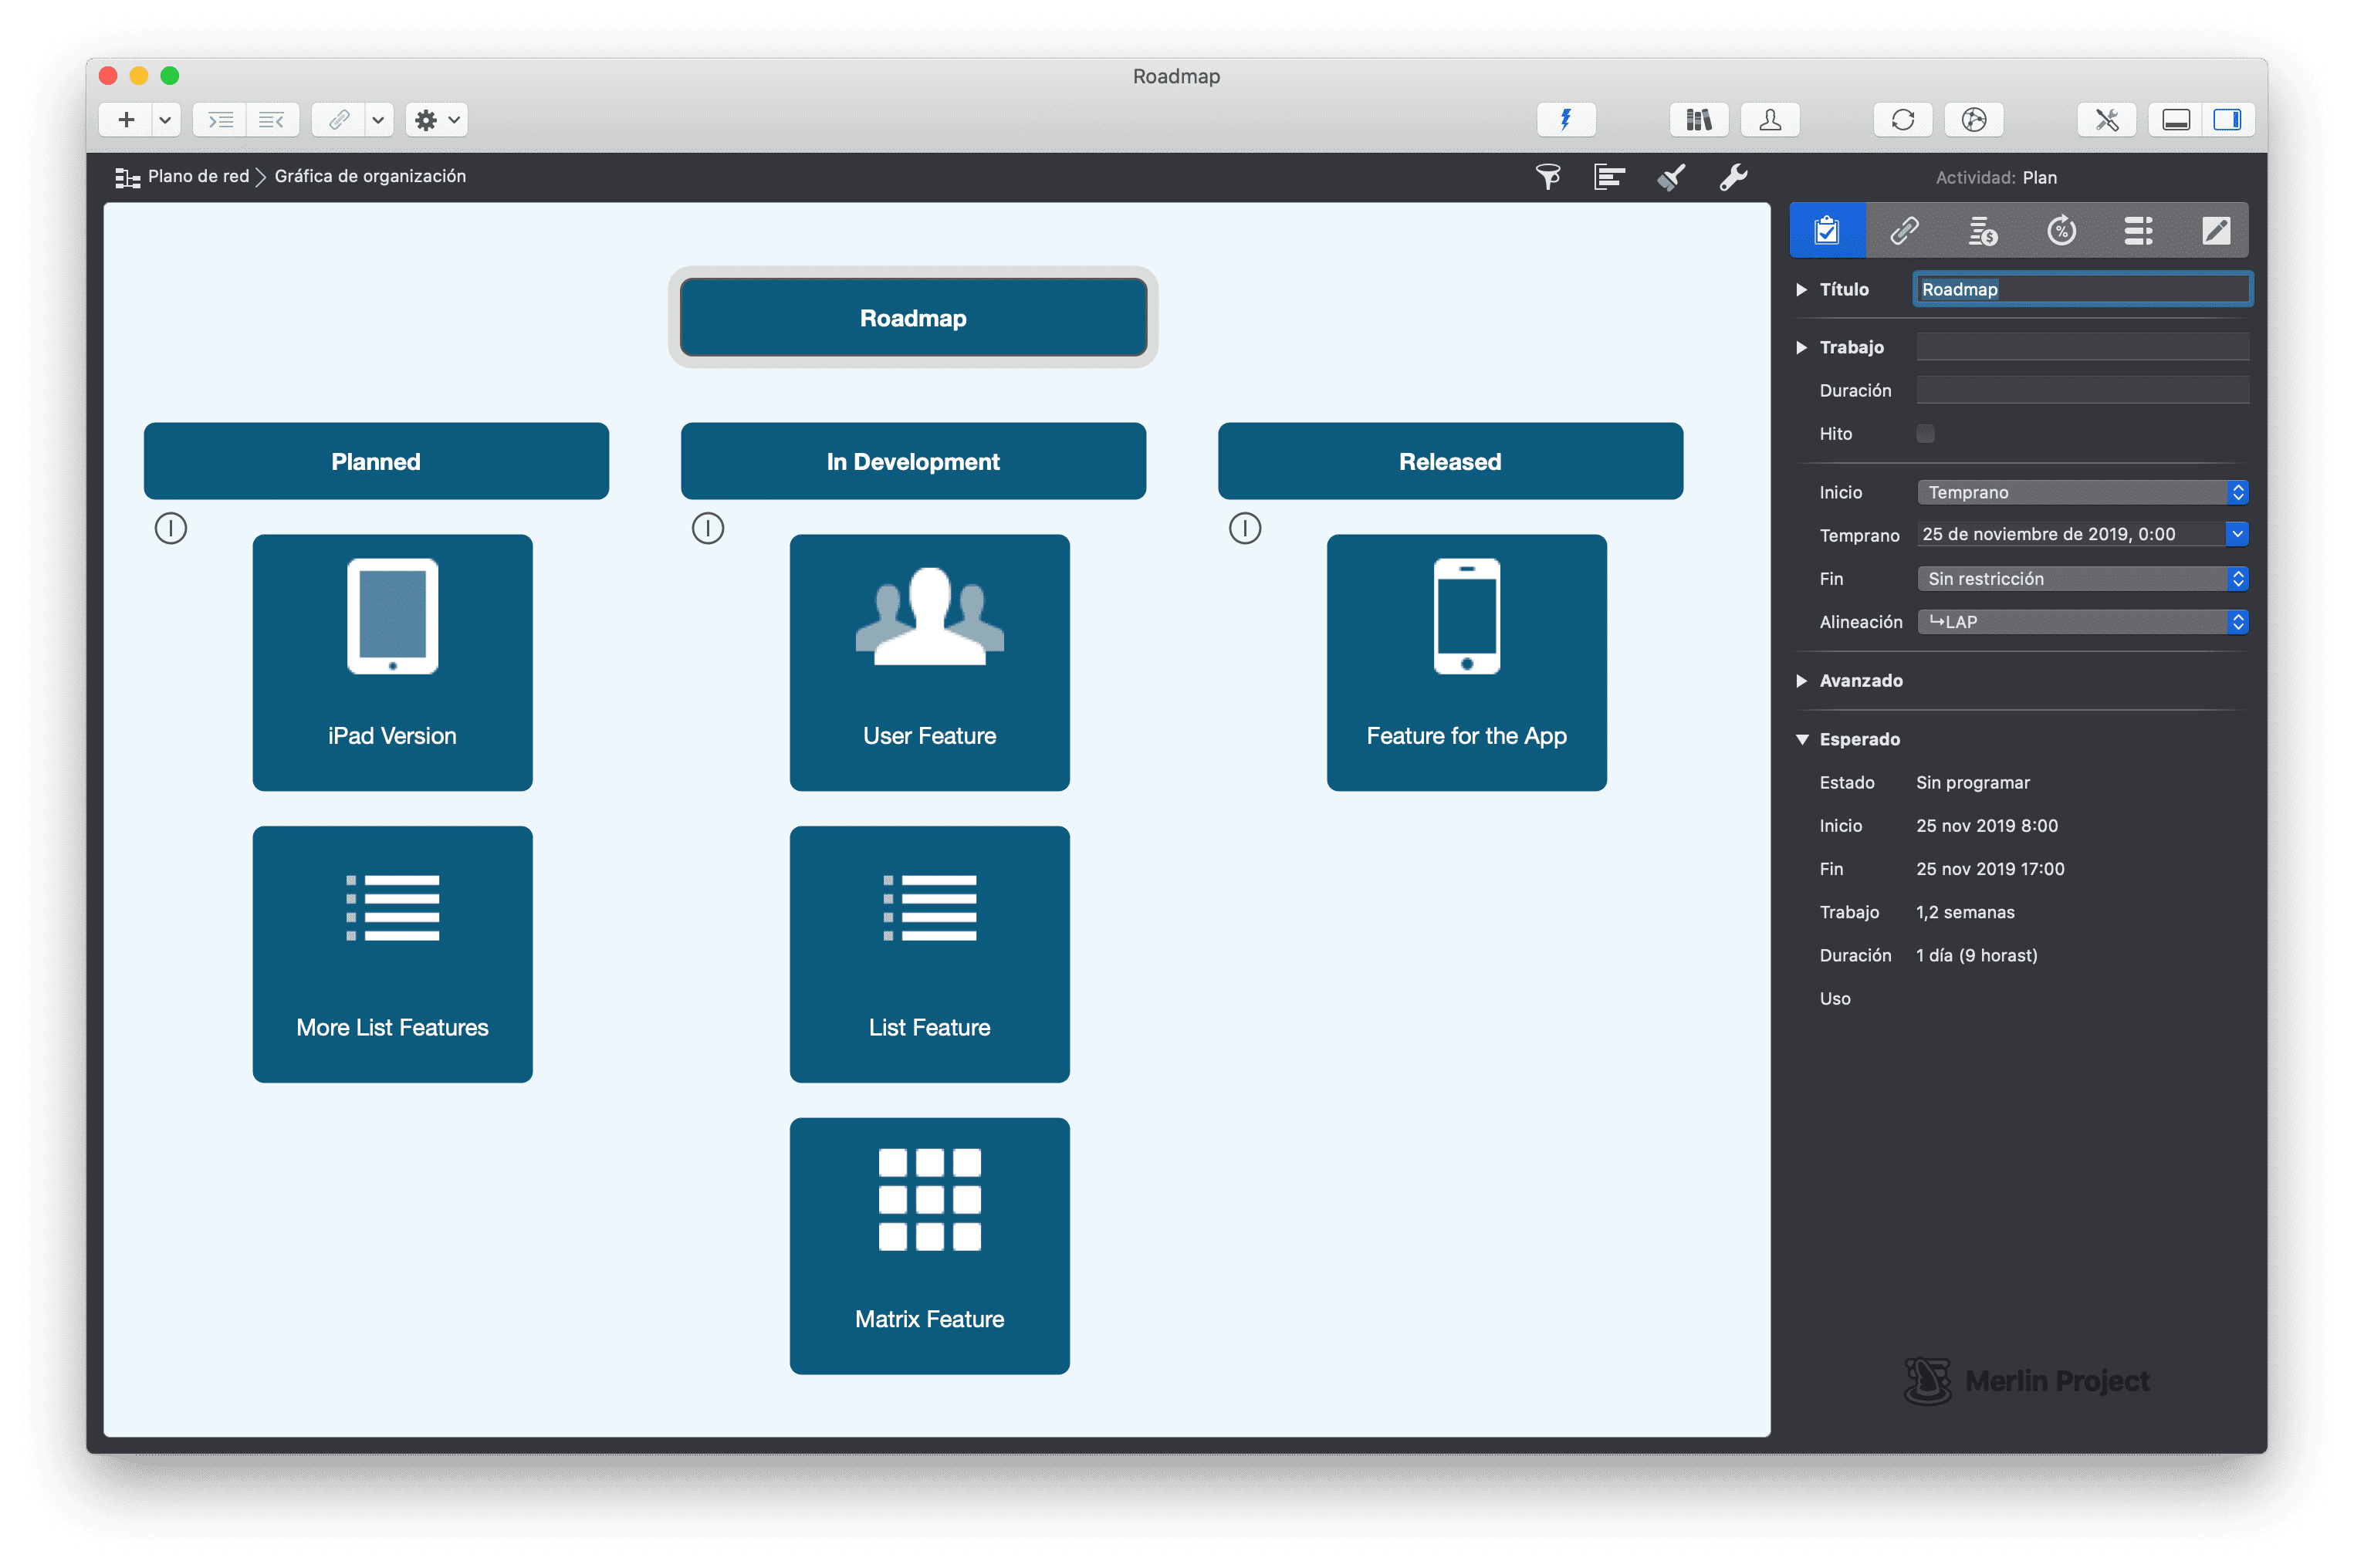Click the wrench view settings icon
Screen dimensions: 2354x1568
1732,177
